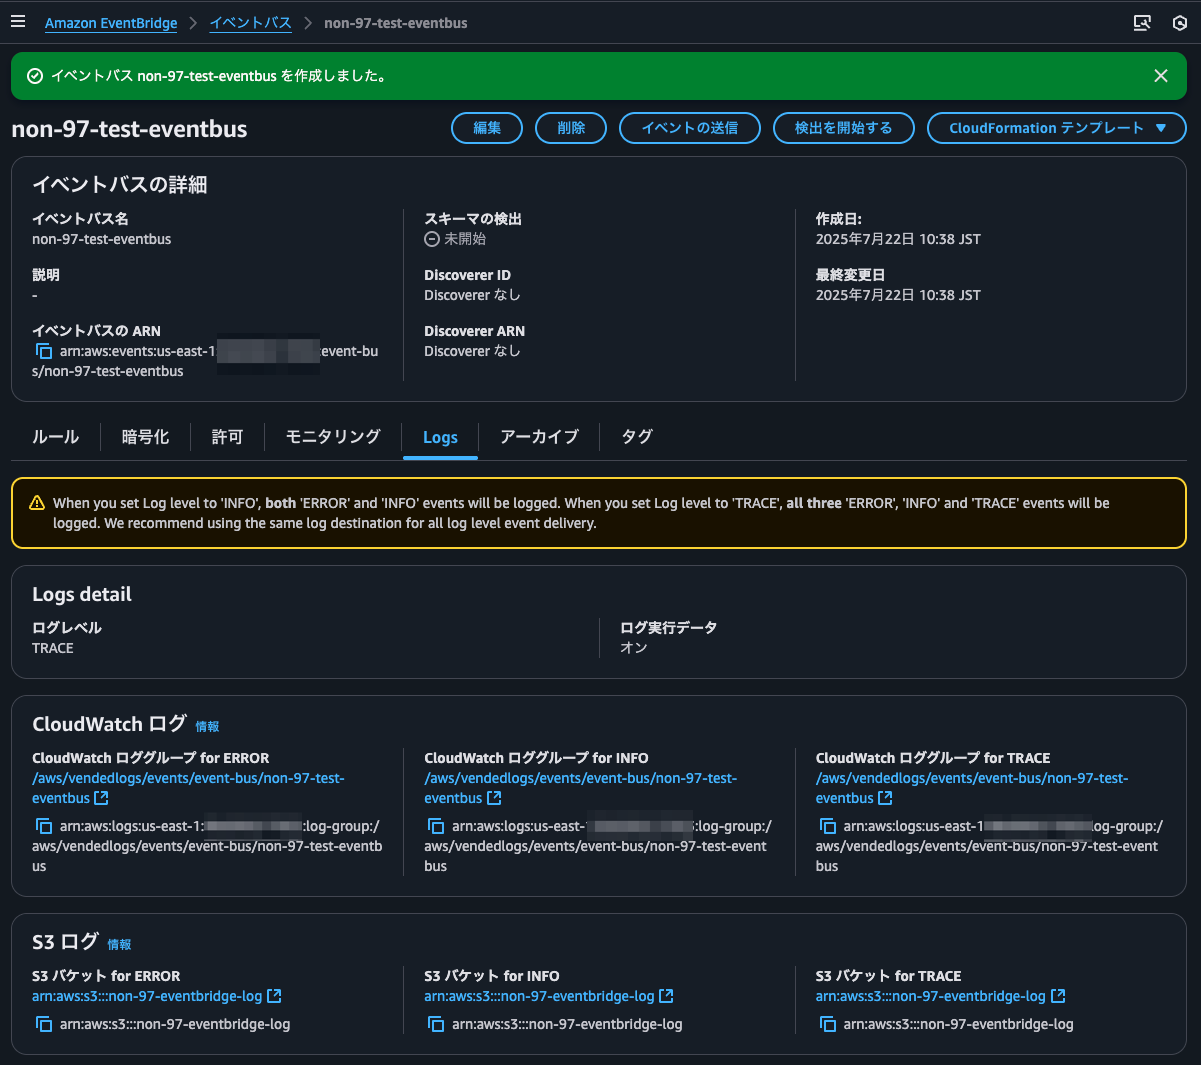Screen dimensions: 1201x1065
Task: Copy the ERROR CloudWatch log group ARN
Action: 43,826
